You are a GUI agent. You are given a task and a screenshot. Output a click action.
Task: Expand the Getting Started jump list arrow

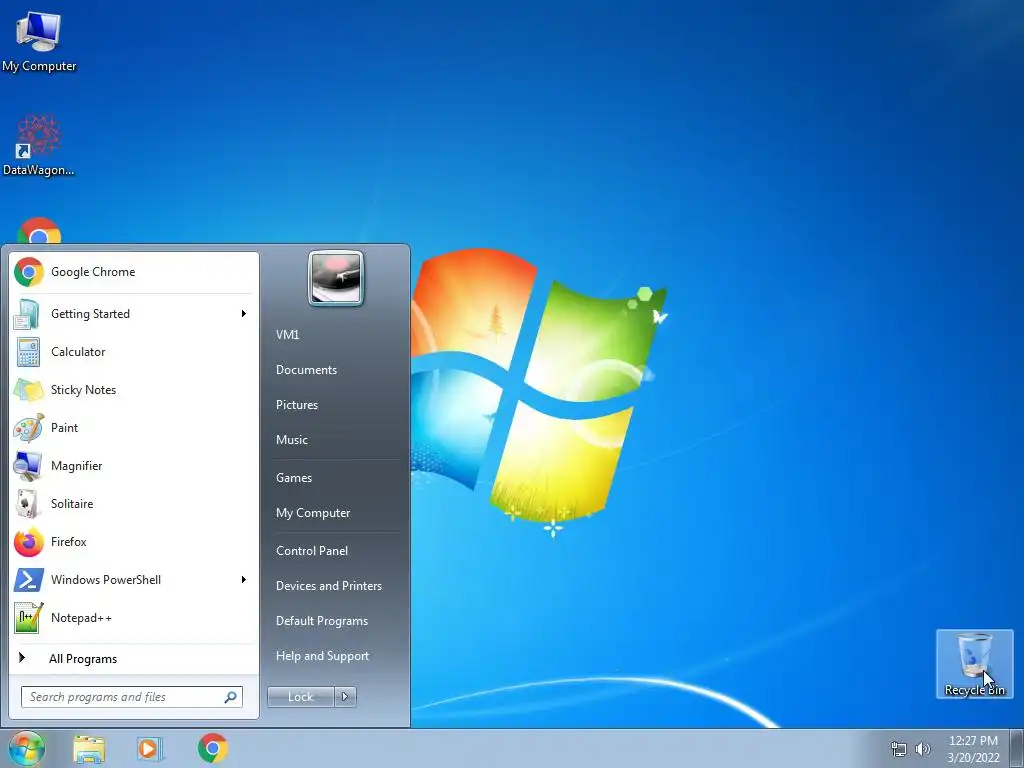tap(244, 314)
